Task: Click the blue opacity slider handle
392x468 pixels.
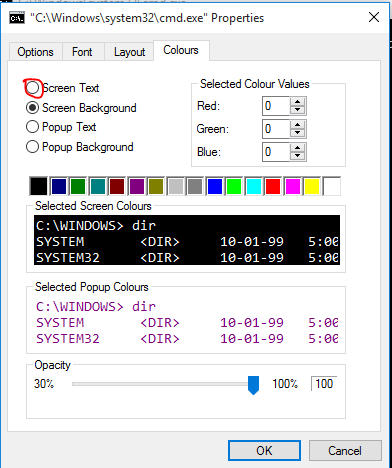Action: pos(253,385)
